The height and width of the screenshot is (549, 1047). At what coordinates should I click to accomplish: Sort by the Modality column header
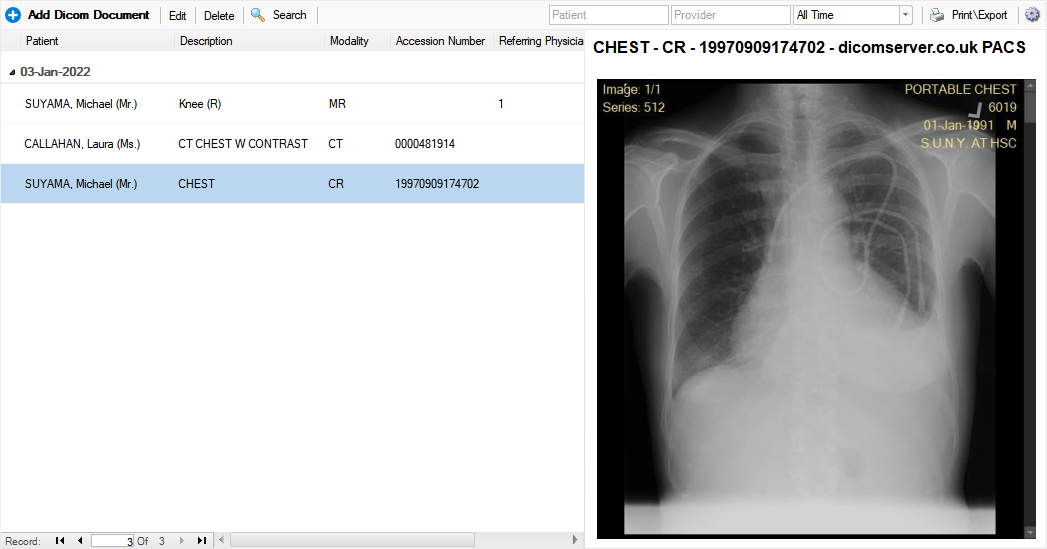click(x=349, y=41)
